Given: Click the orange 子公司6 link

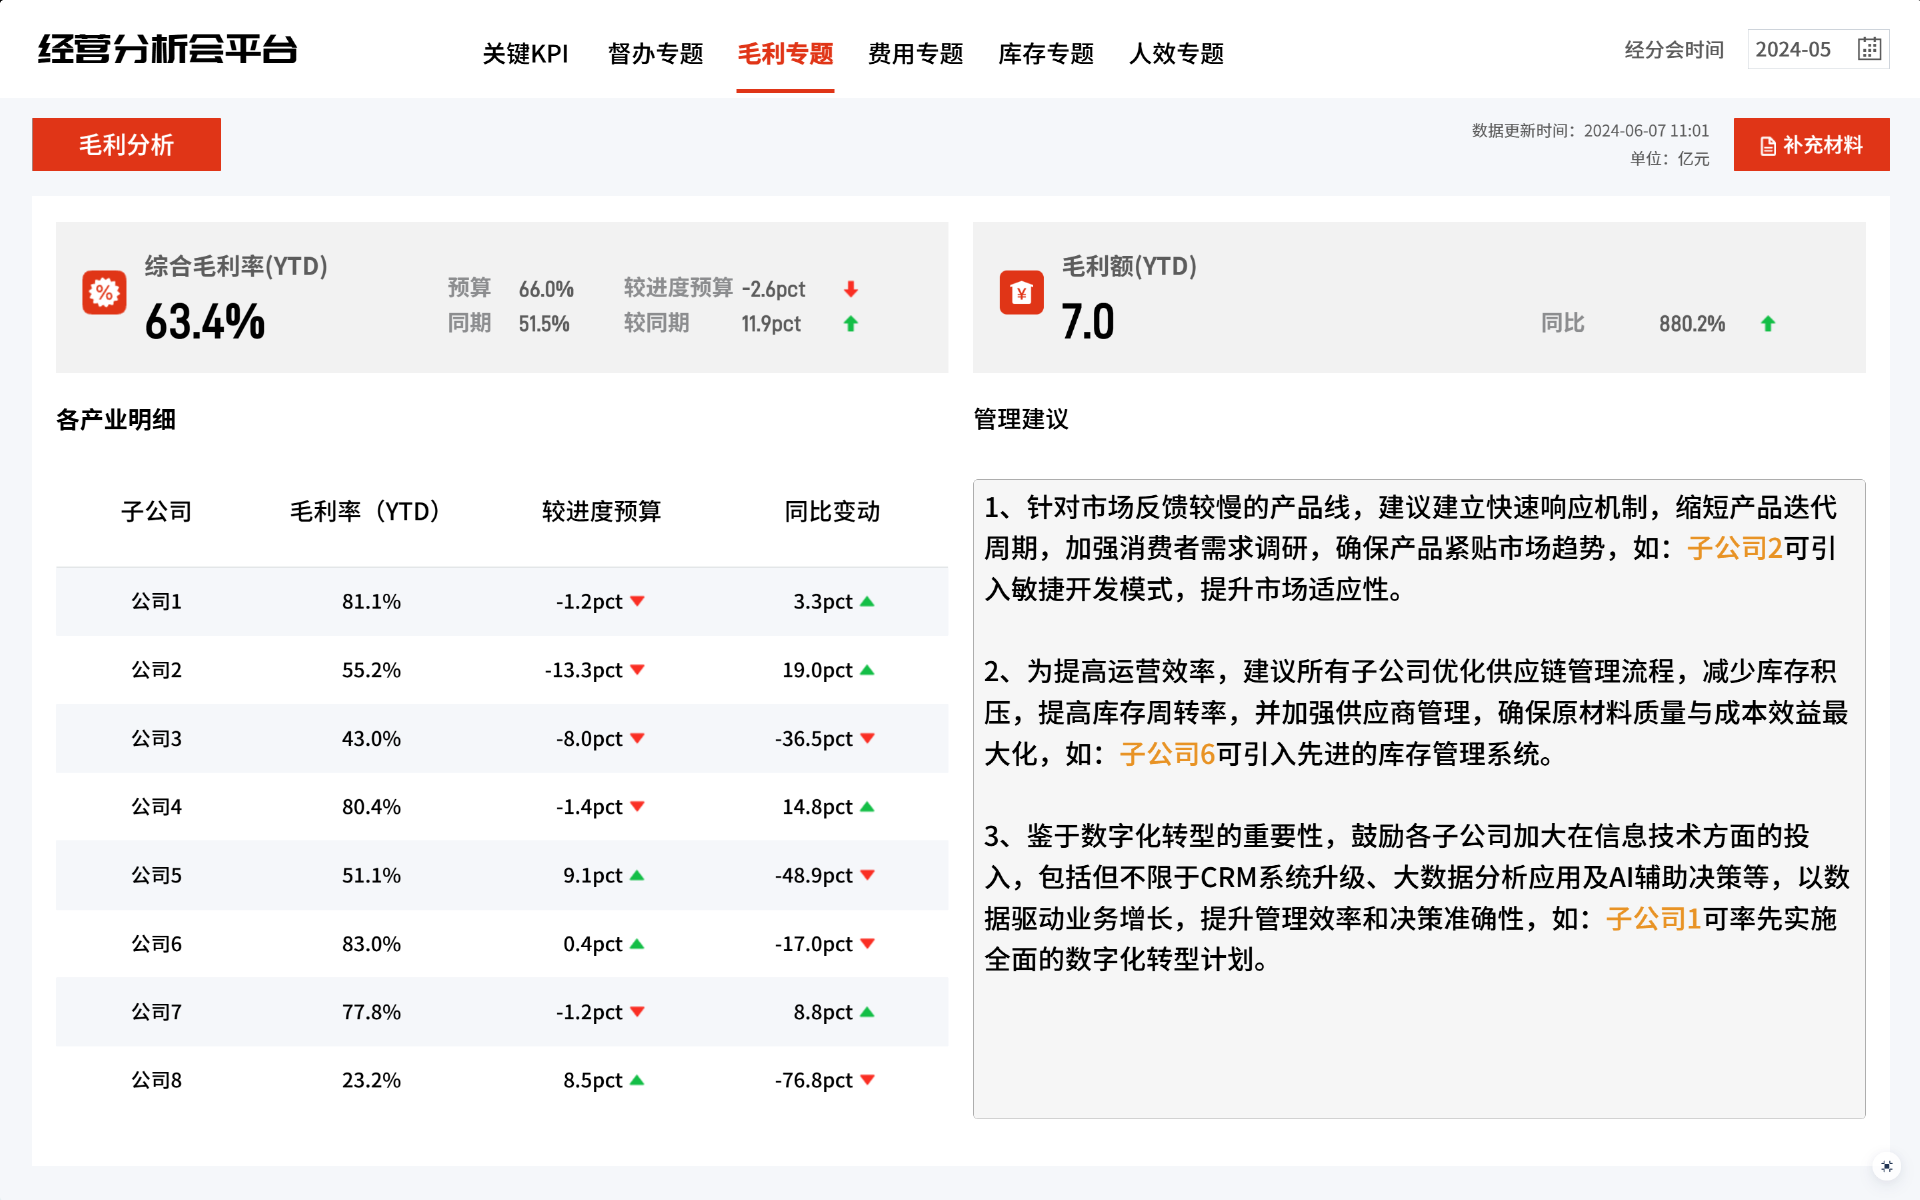Looking at the screenshot, I should click(x=1167, y=754).
